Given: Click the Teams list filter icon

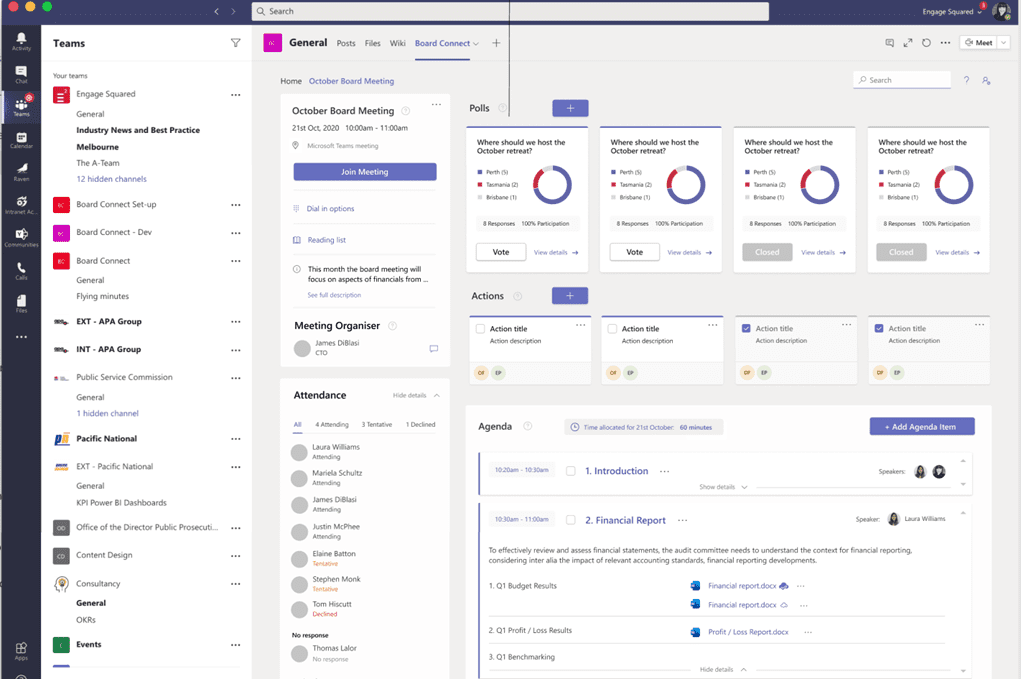Looking at the screenshot, I should coord(235,43).
